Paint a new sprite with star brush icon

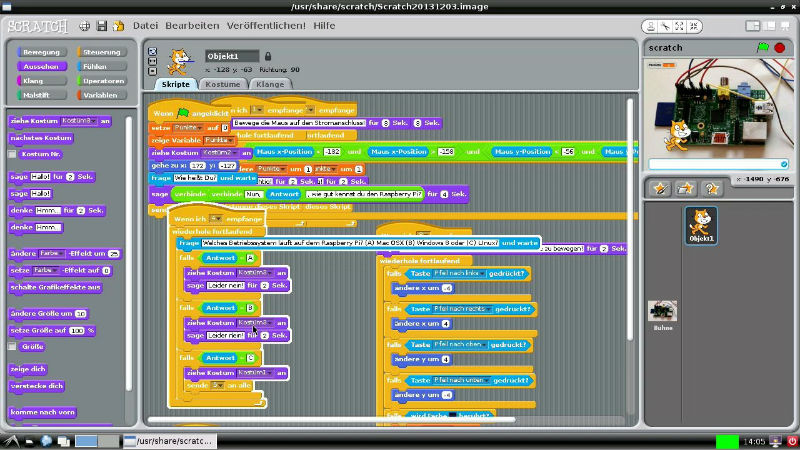coord(661,189)
